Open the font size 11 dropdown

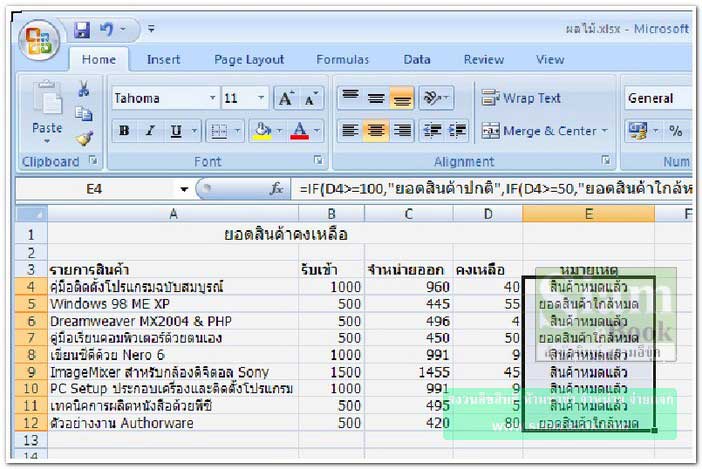(261, 98)
